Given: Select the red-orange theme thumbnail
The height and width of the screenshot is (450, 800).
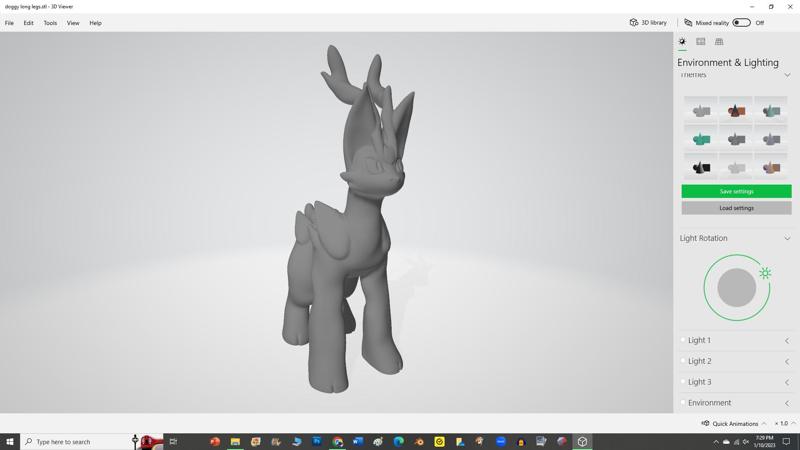Looking at the screenshot, I should (736, 110).
